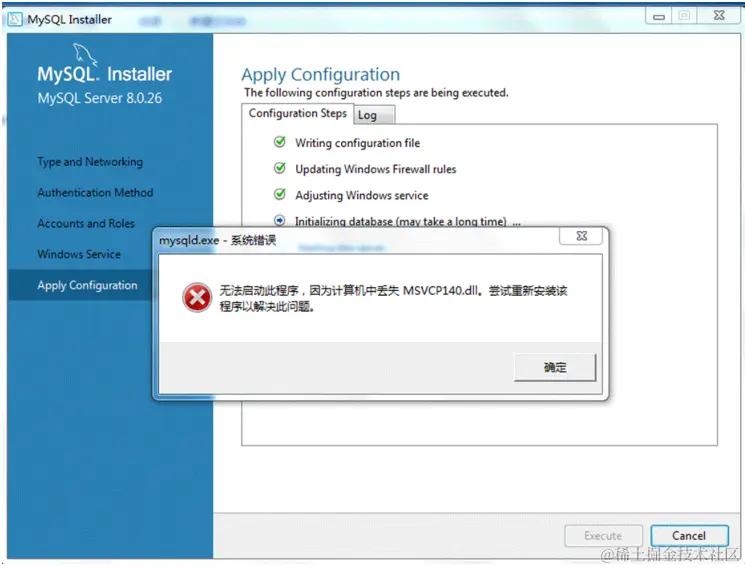Screen dimensions: 745x569
Task: Click the 'Initializing database' step text
Action: click(408, 221)
